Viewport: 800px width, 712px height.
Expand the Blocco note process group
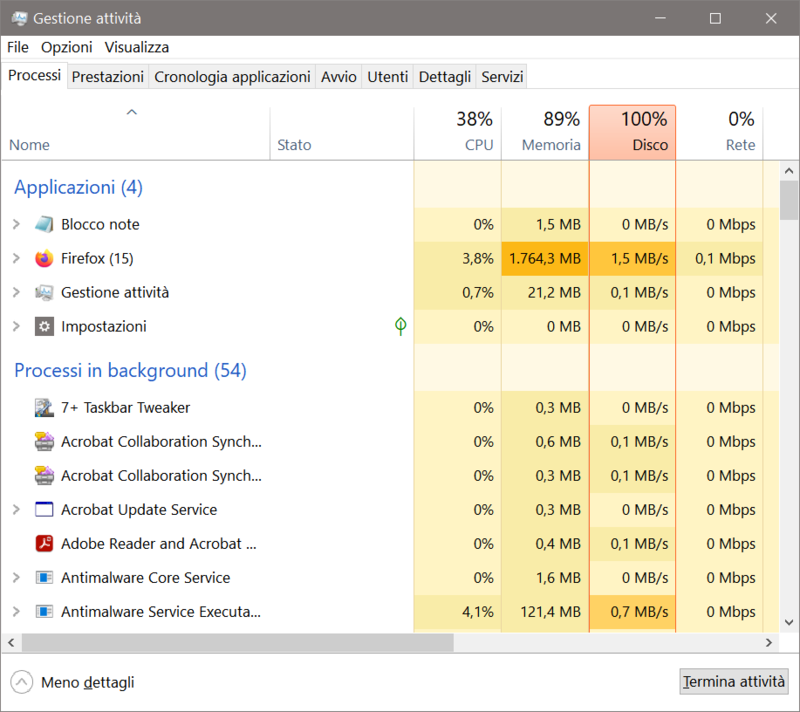(x=16, y=224)
